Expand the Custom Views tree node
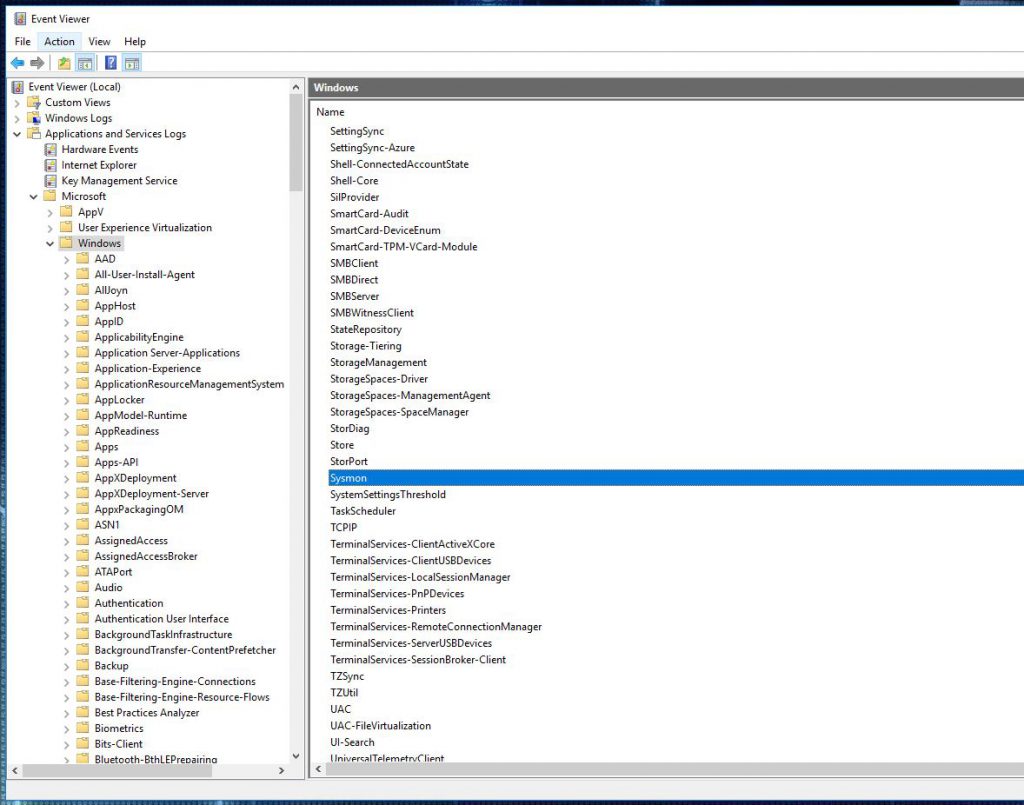Image resolution: width=1024 pixels, height=805 pixels. point(18,102)
